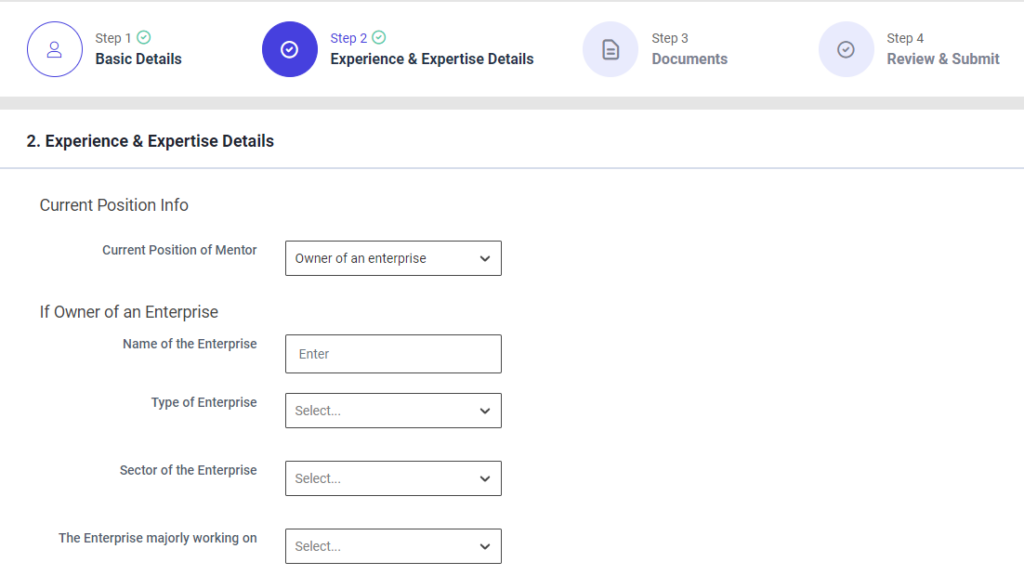Viewport: 1024px width, 575px height.
Task: Click the 'Name of the Enterprise' label
Action: tap(189, 344)
